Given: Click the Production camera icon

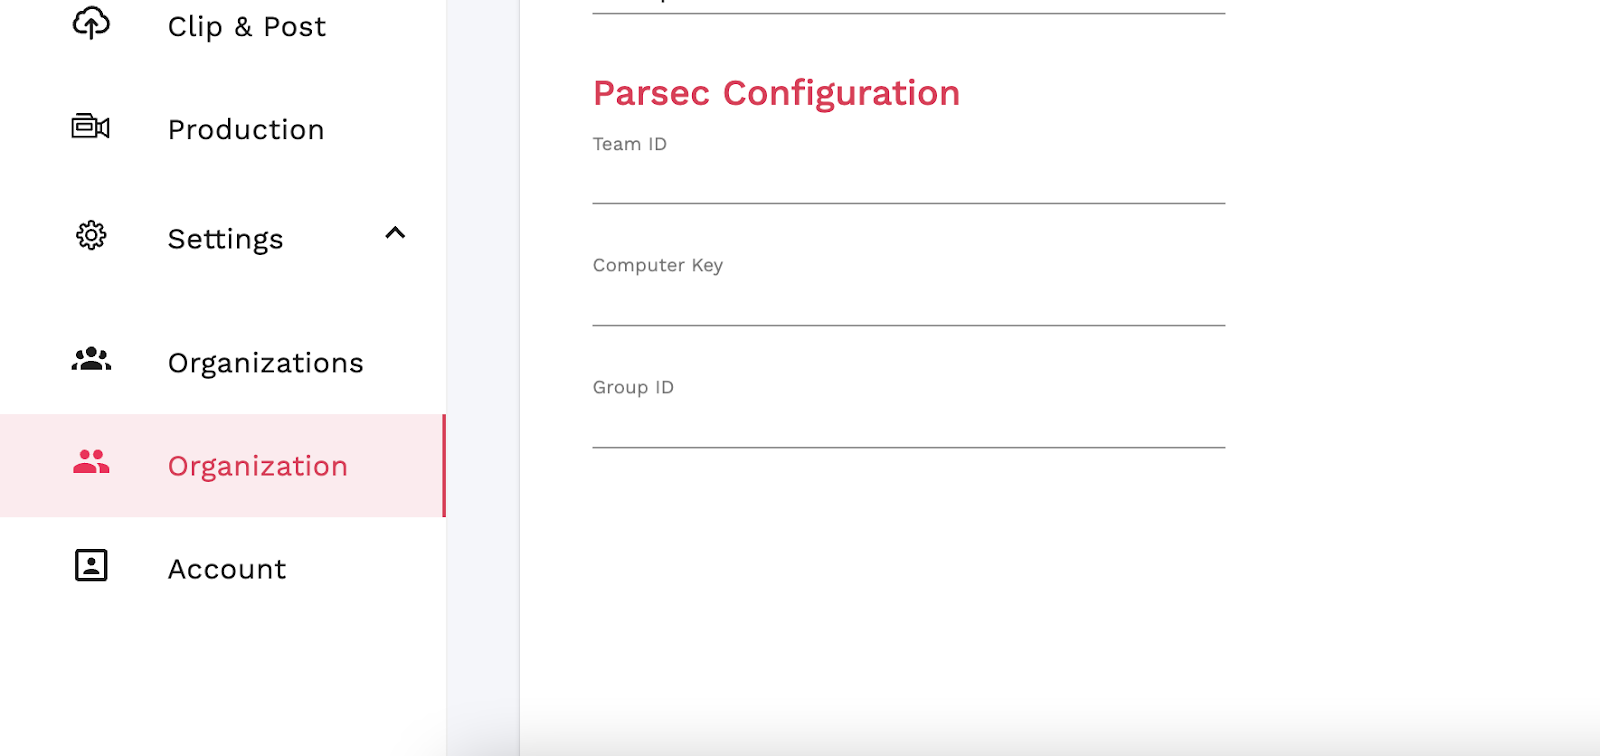Looking at the screenshot, I should pos(91,127).
